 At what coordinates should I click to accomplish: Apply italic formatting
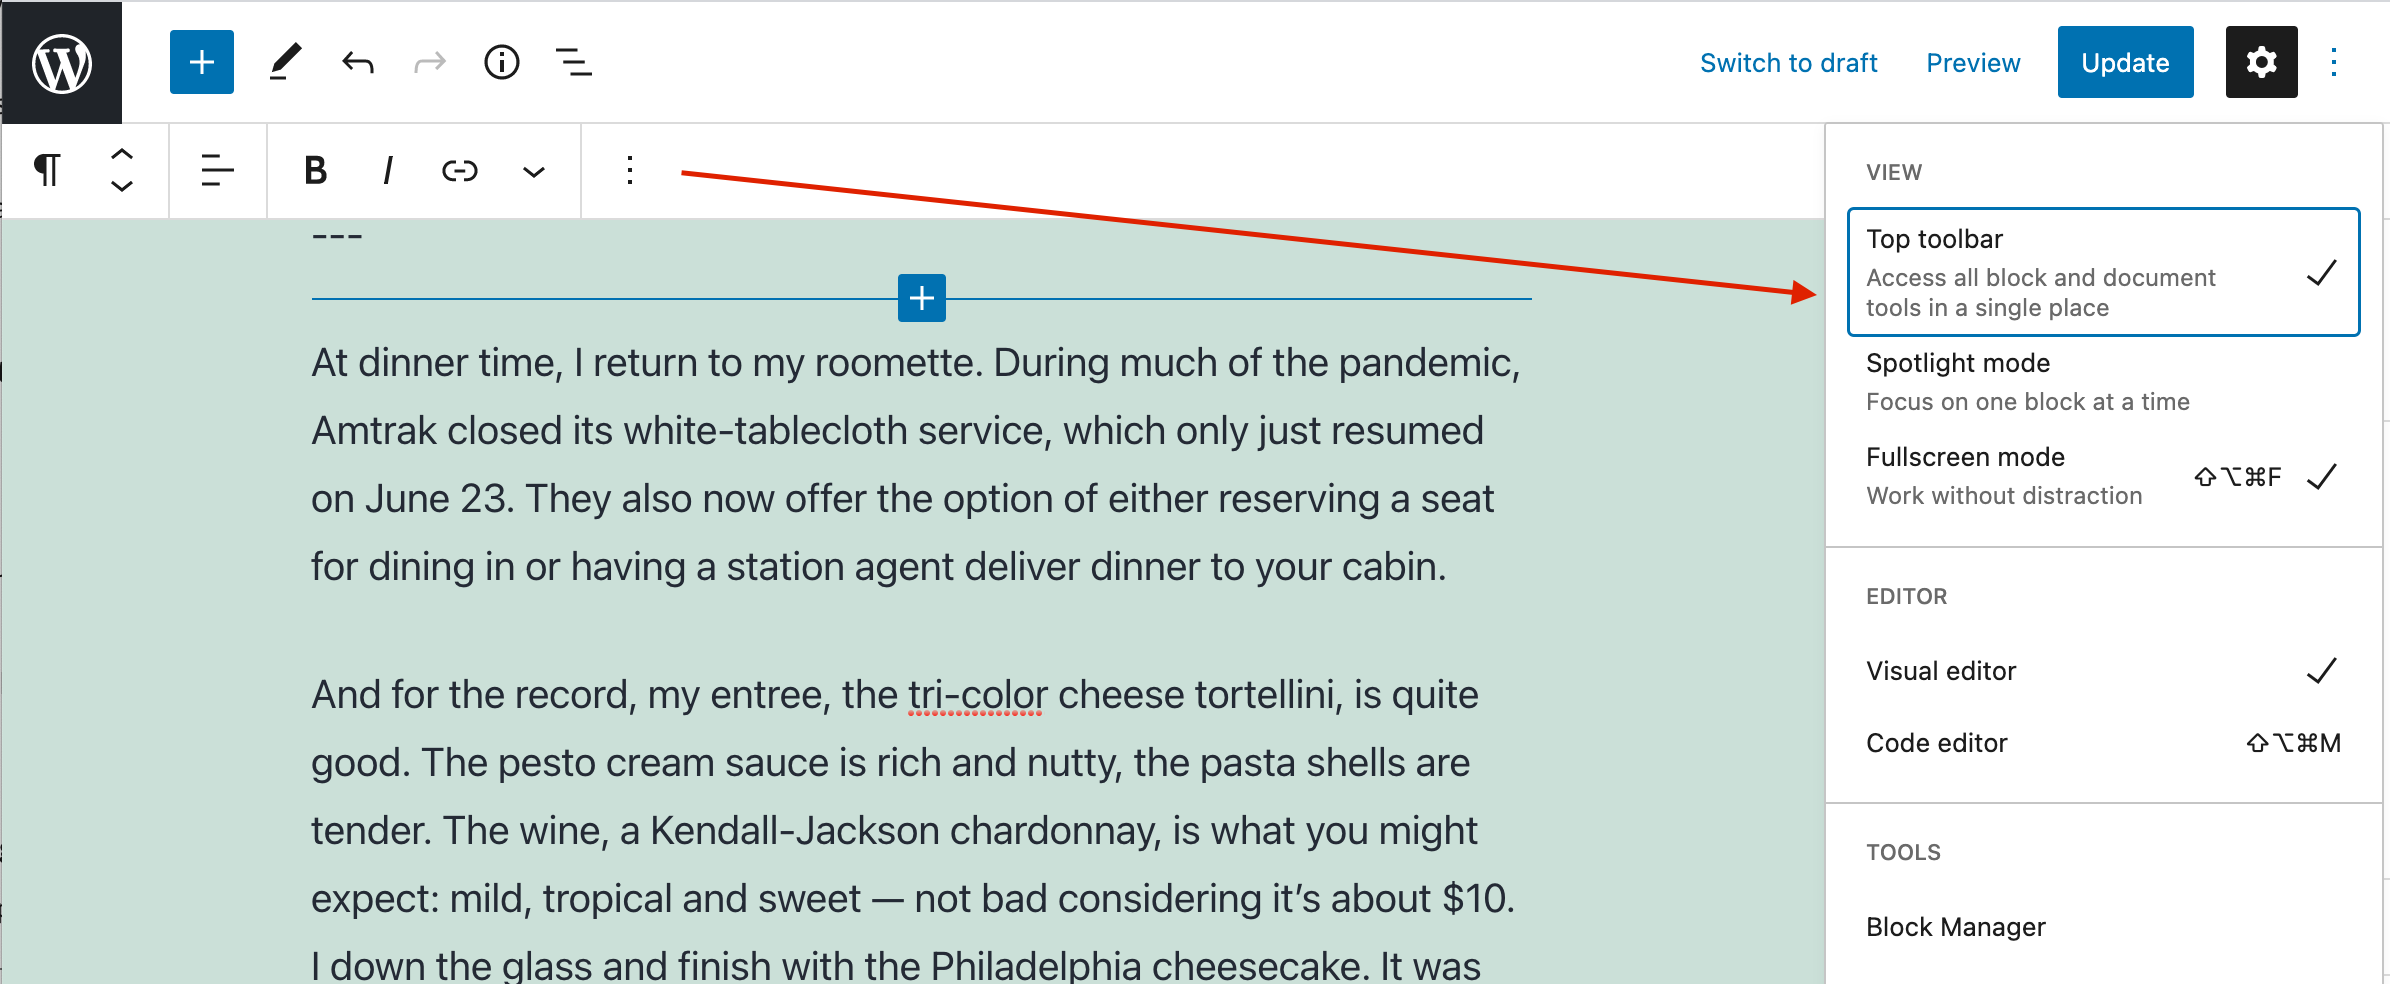point(387,171)
